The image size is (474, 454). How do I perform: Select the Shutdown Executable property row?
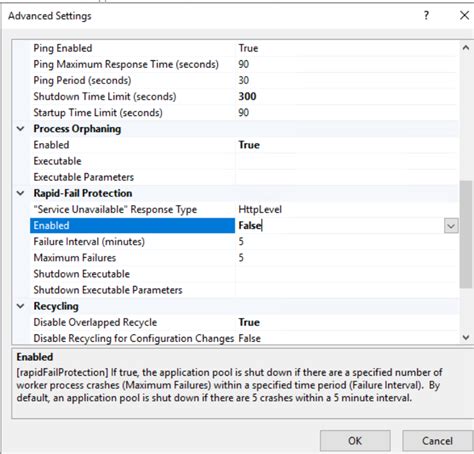[x=244, y=274]
